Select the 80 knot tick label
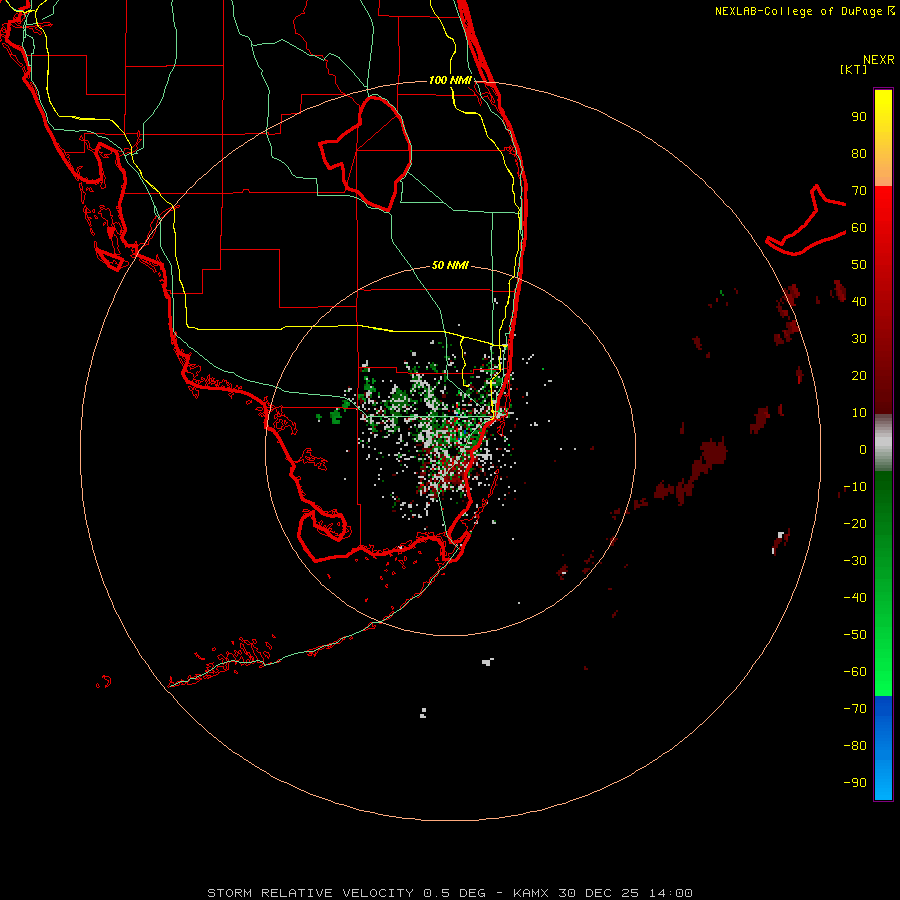Screen dimensions: 900x900 point(859,154)
